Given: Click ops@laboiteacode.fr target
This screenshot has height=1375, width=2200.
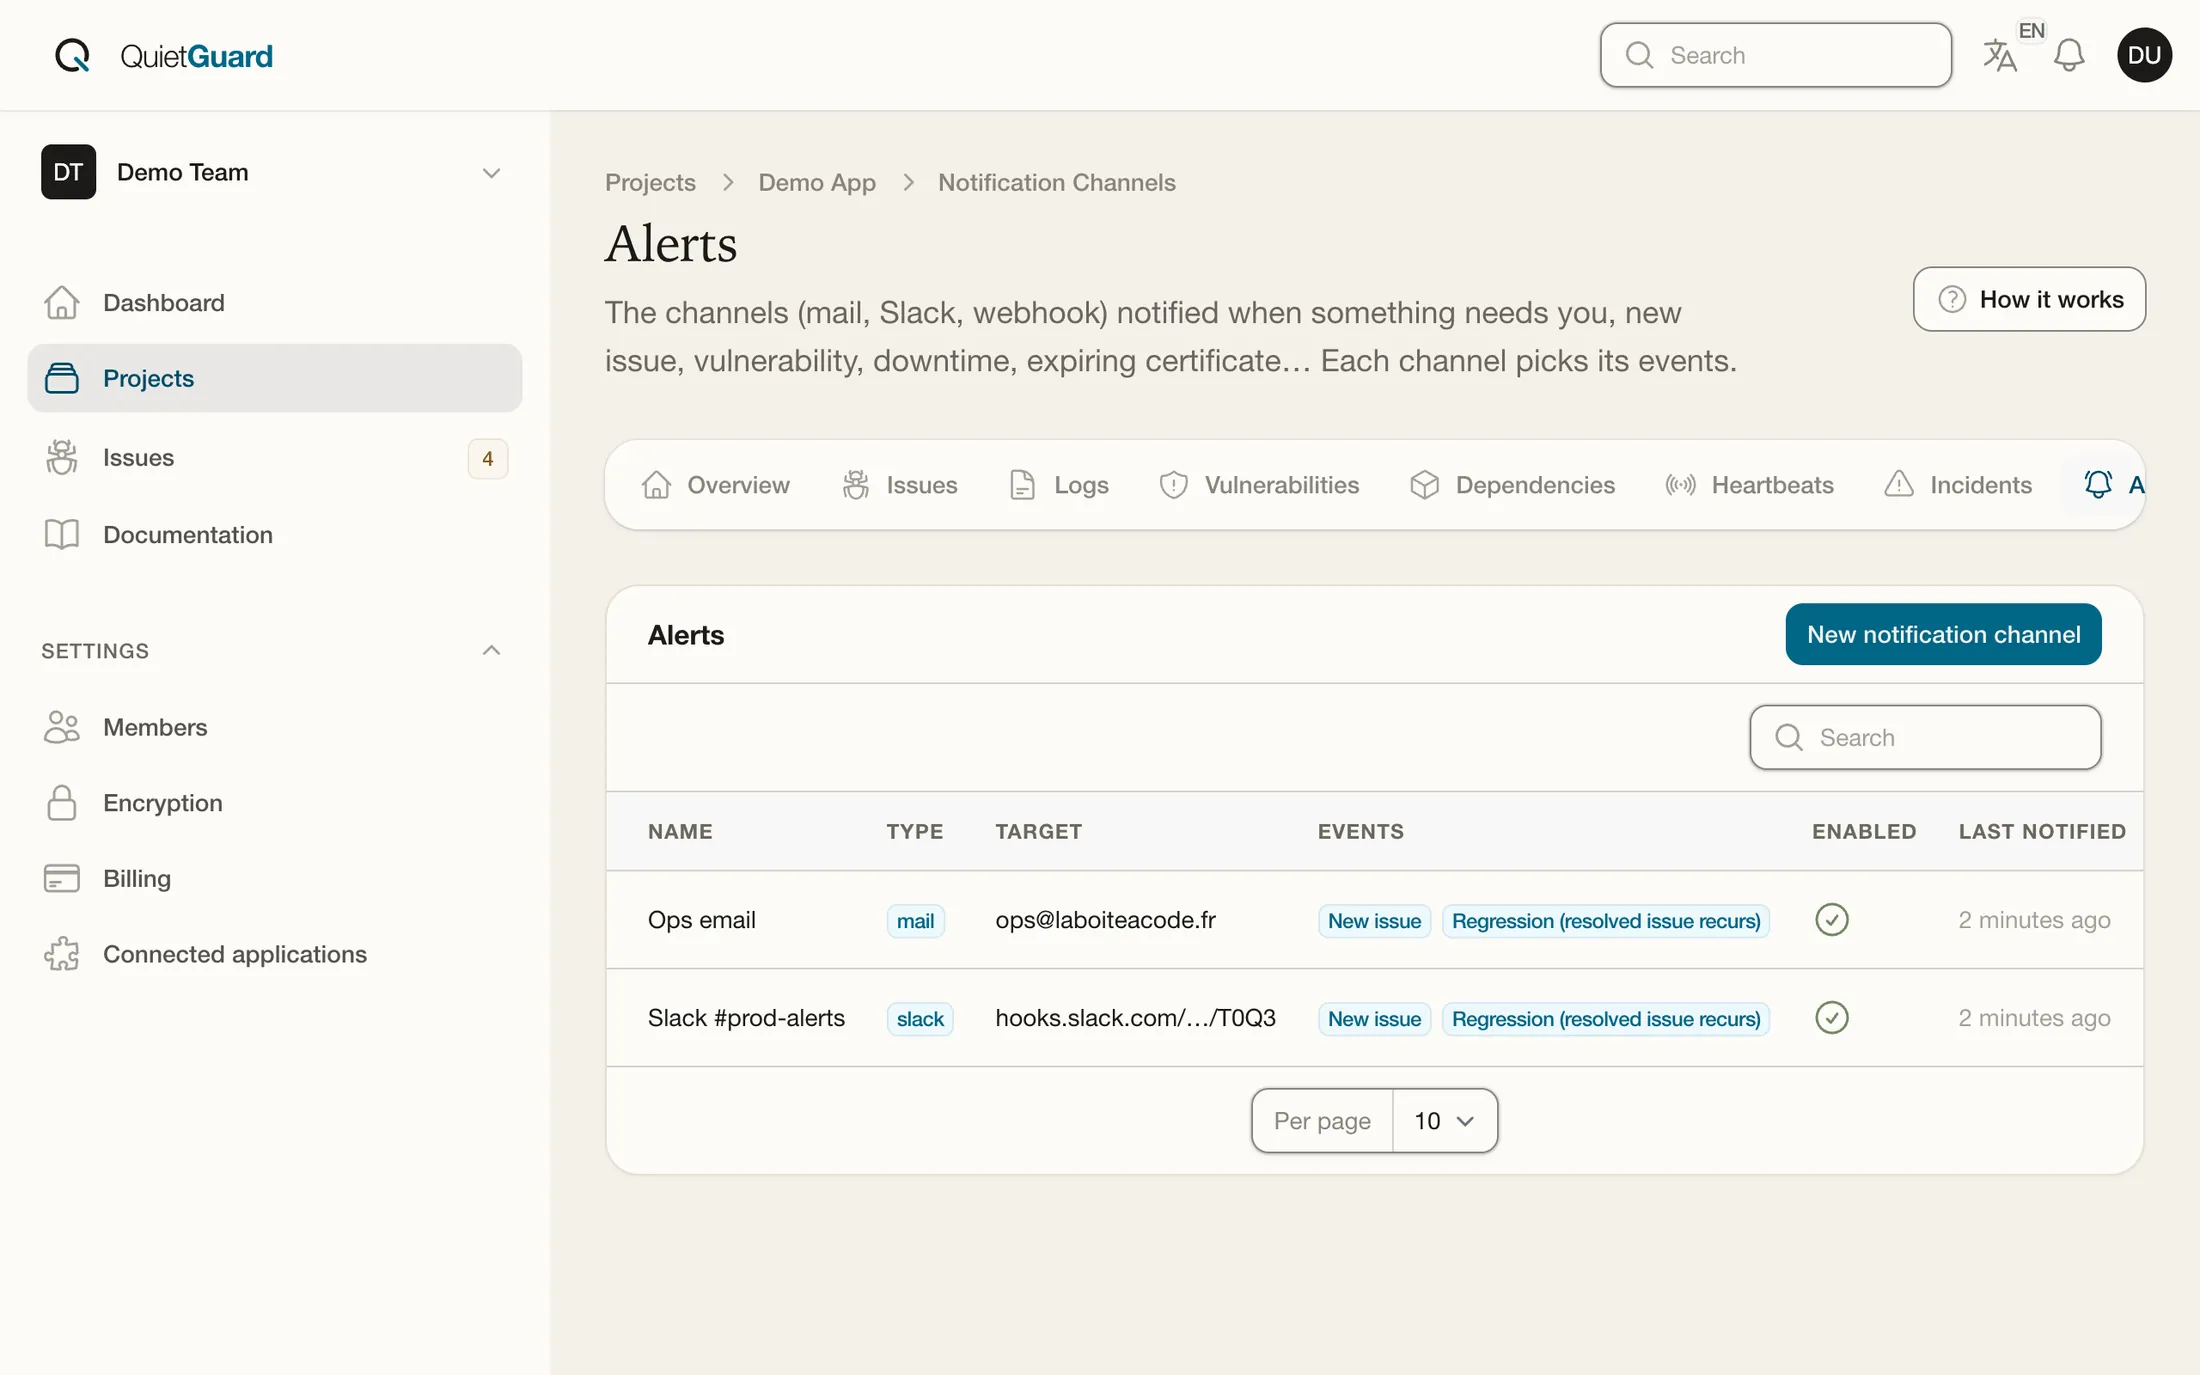Looking at the screenshot, I should pyautogui.click(x=1105, y=919).
